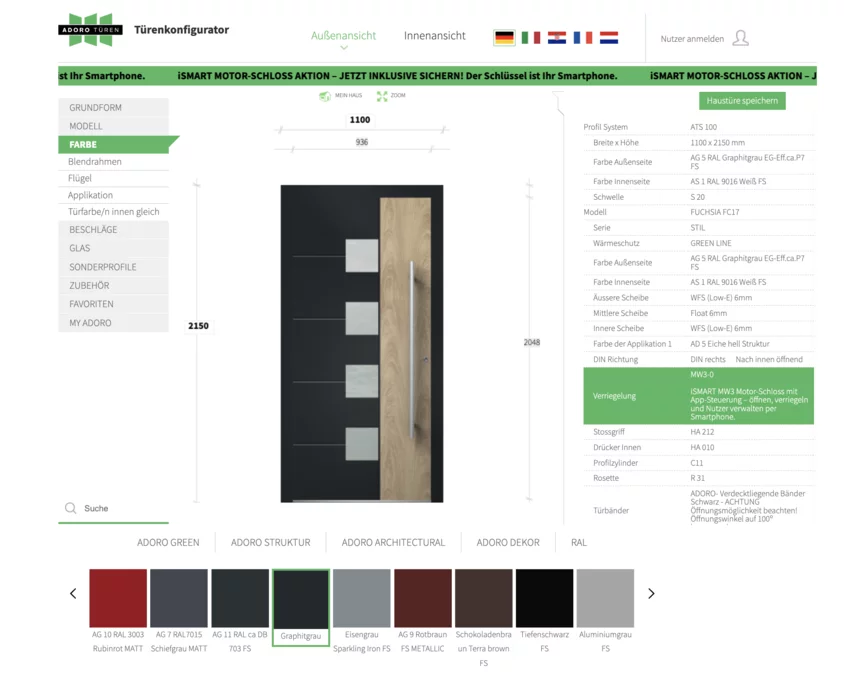The height and width of the screenshot is (698, 850).
Task: Click the green Verriegelung MW3-0 row
Action: [x=698, y=396]
